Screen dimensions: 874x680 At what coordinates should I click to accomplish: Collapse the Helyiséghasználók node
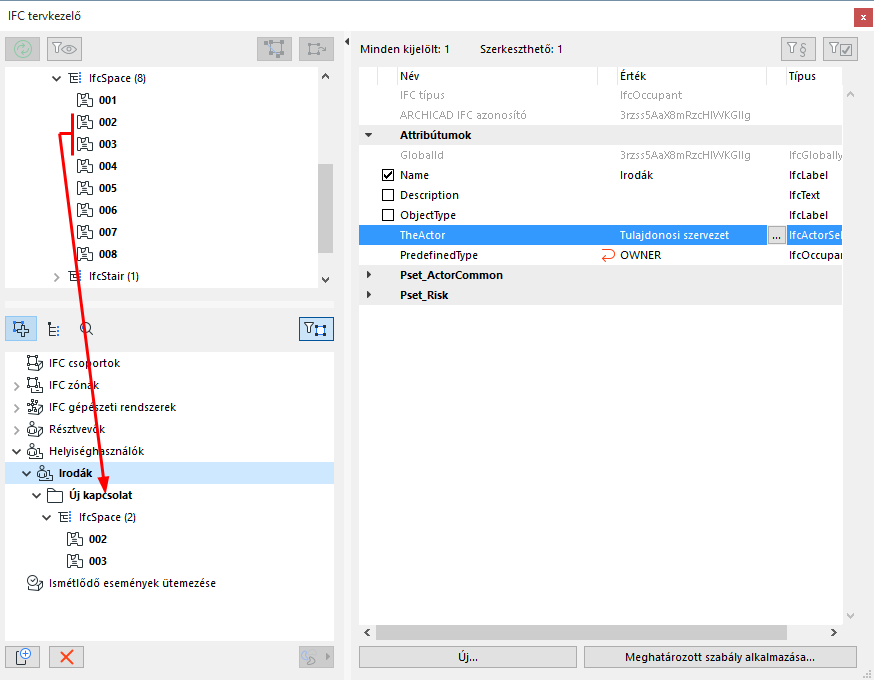click(16, 451)
